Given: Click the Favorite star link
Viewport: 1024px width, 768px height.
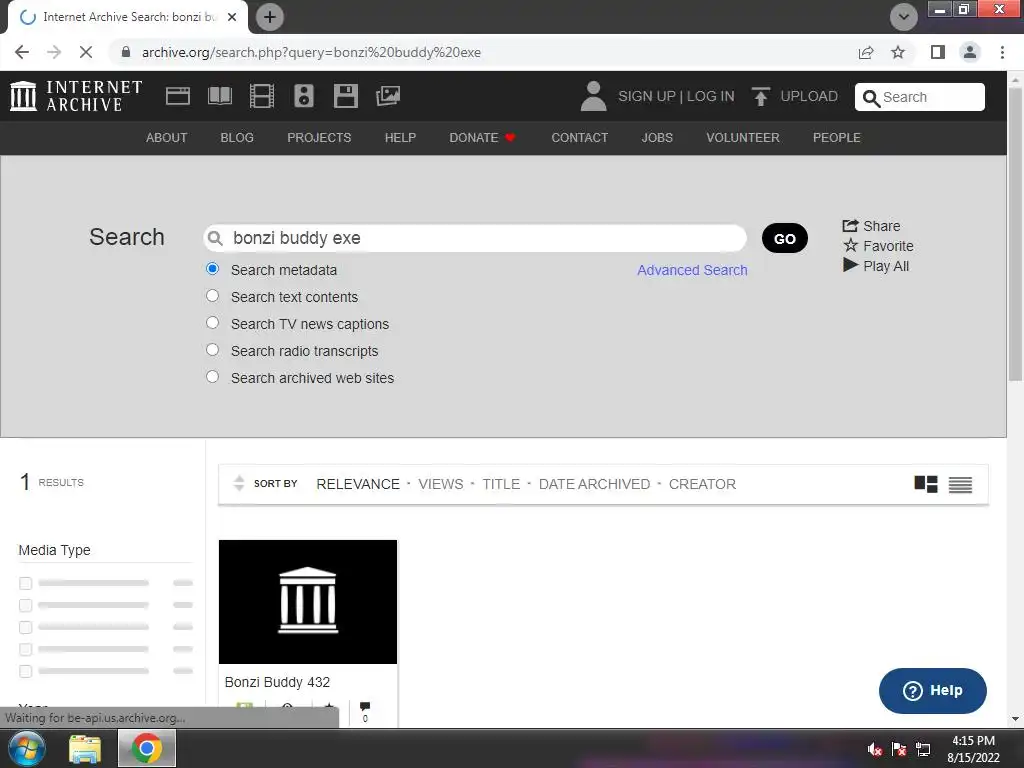Looking at the screenshot, I should (878, 246).
